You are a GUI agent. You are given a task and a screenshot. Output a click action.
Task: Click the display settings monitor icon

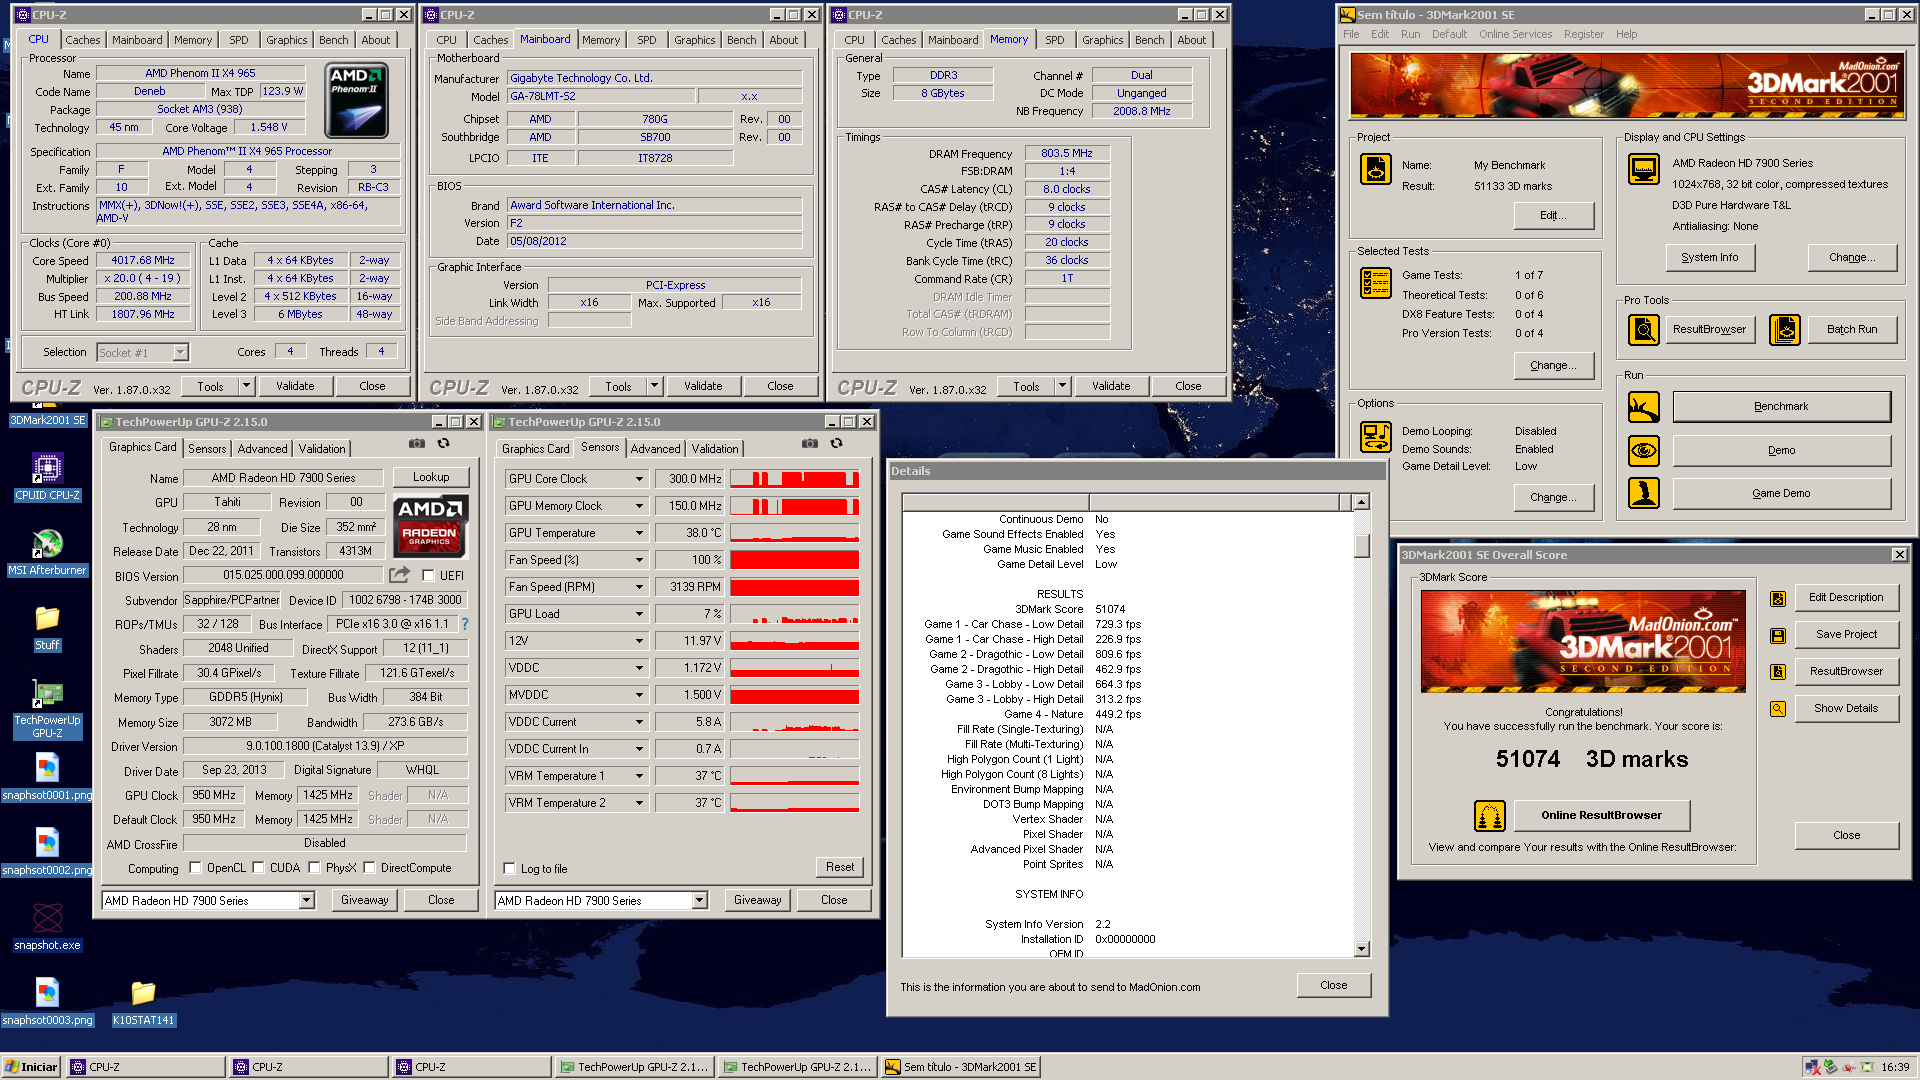coord(1643,169)
